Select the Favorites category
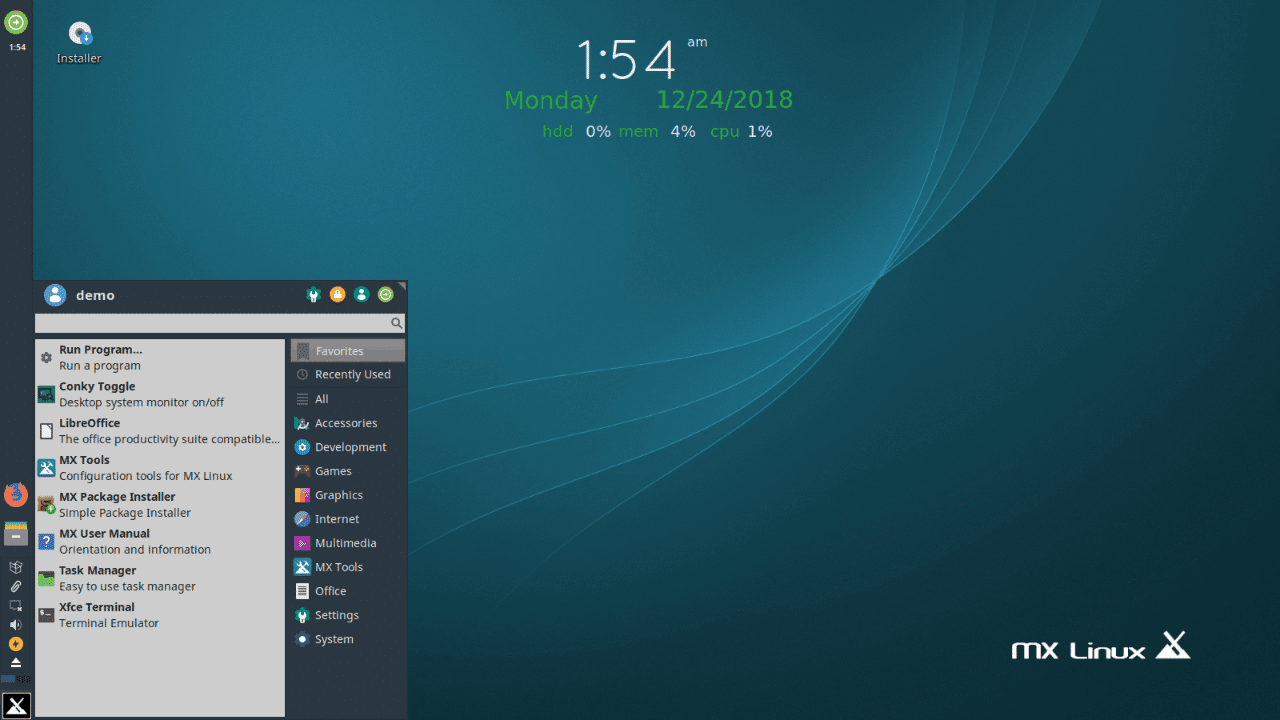The image size is (1280, 720). (348, 351)
